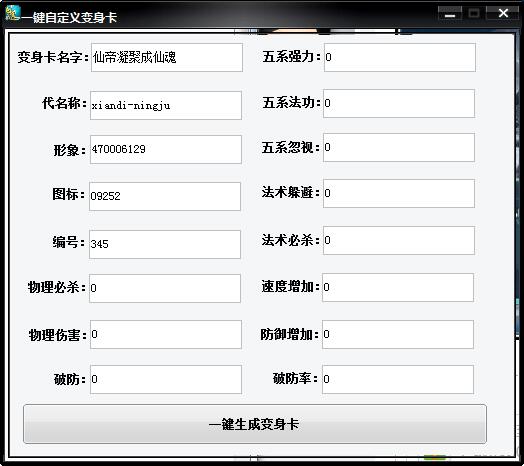Click the 一键生成变身卡 button
Viewport: 524px width, 466px height.
[255, 424]
